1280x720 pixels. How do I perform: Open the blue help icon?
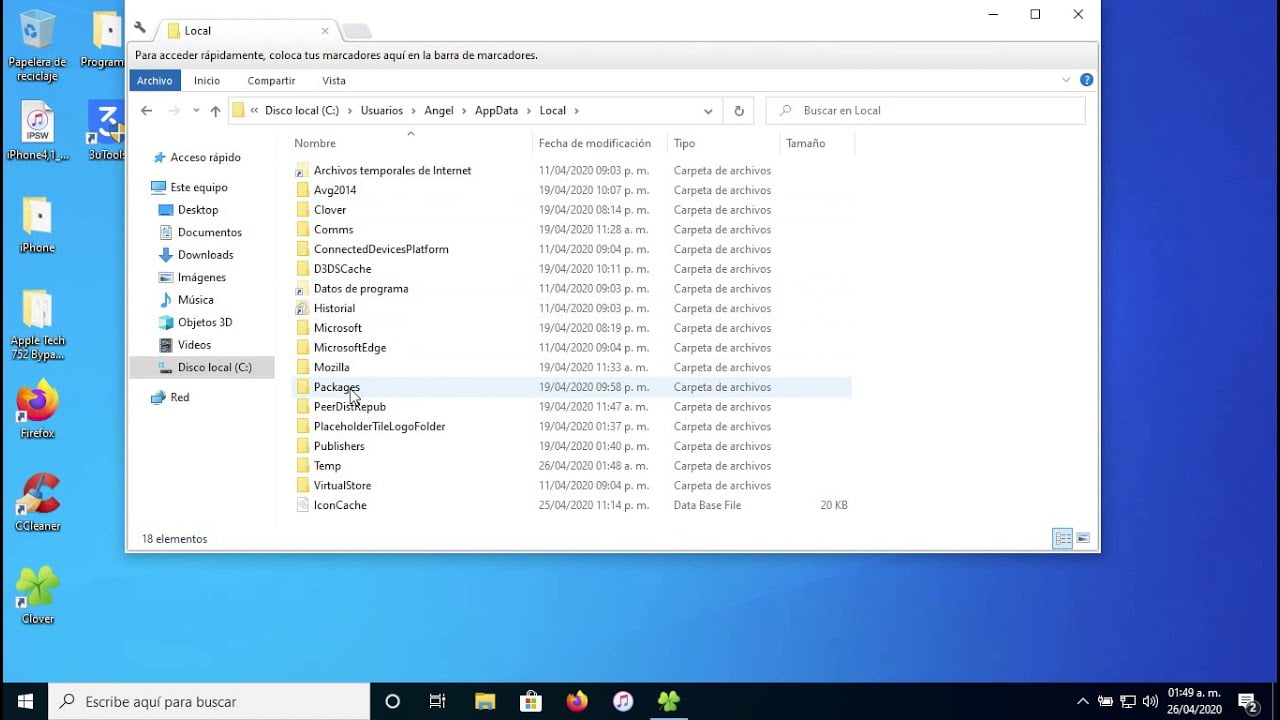click(x=1086, y=80)
